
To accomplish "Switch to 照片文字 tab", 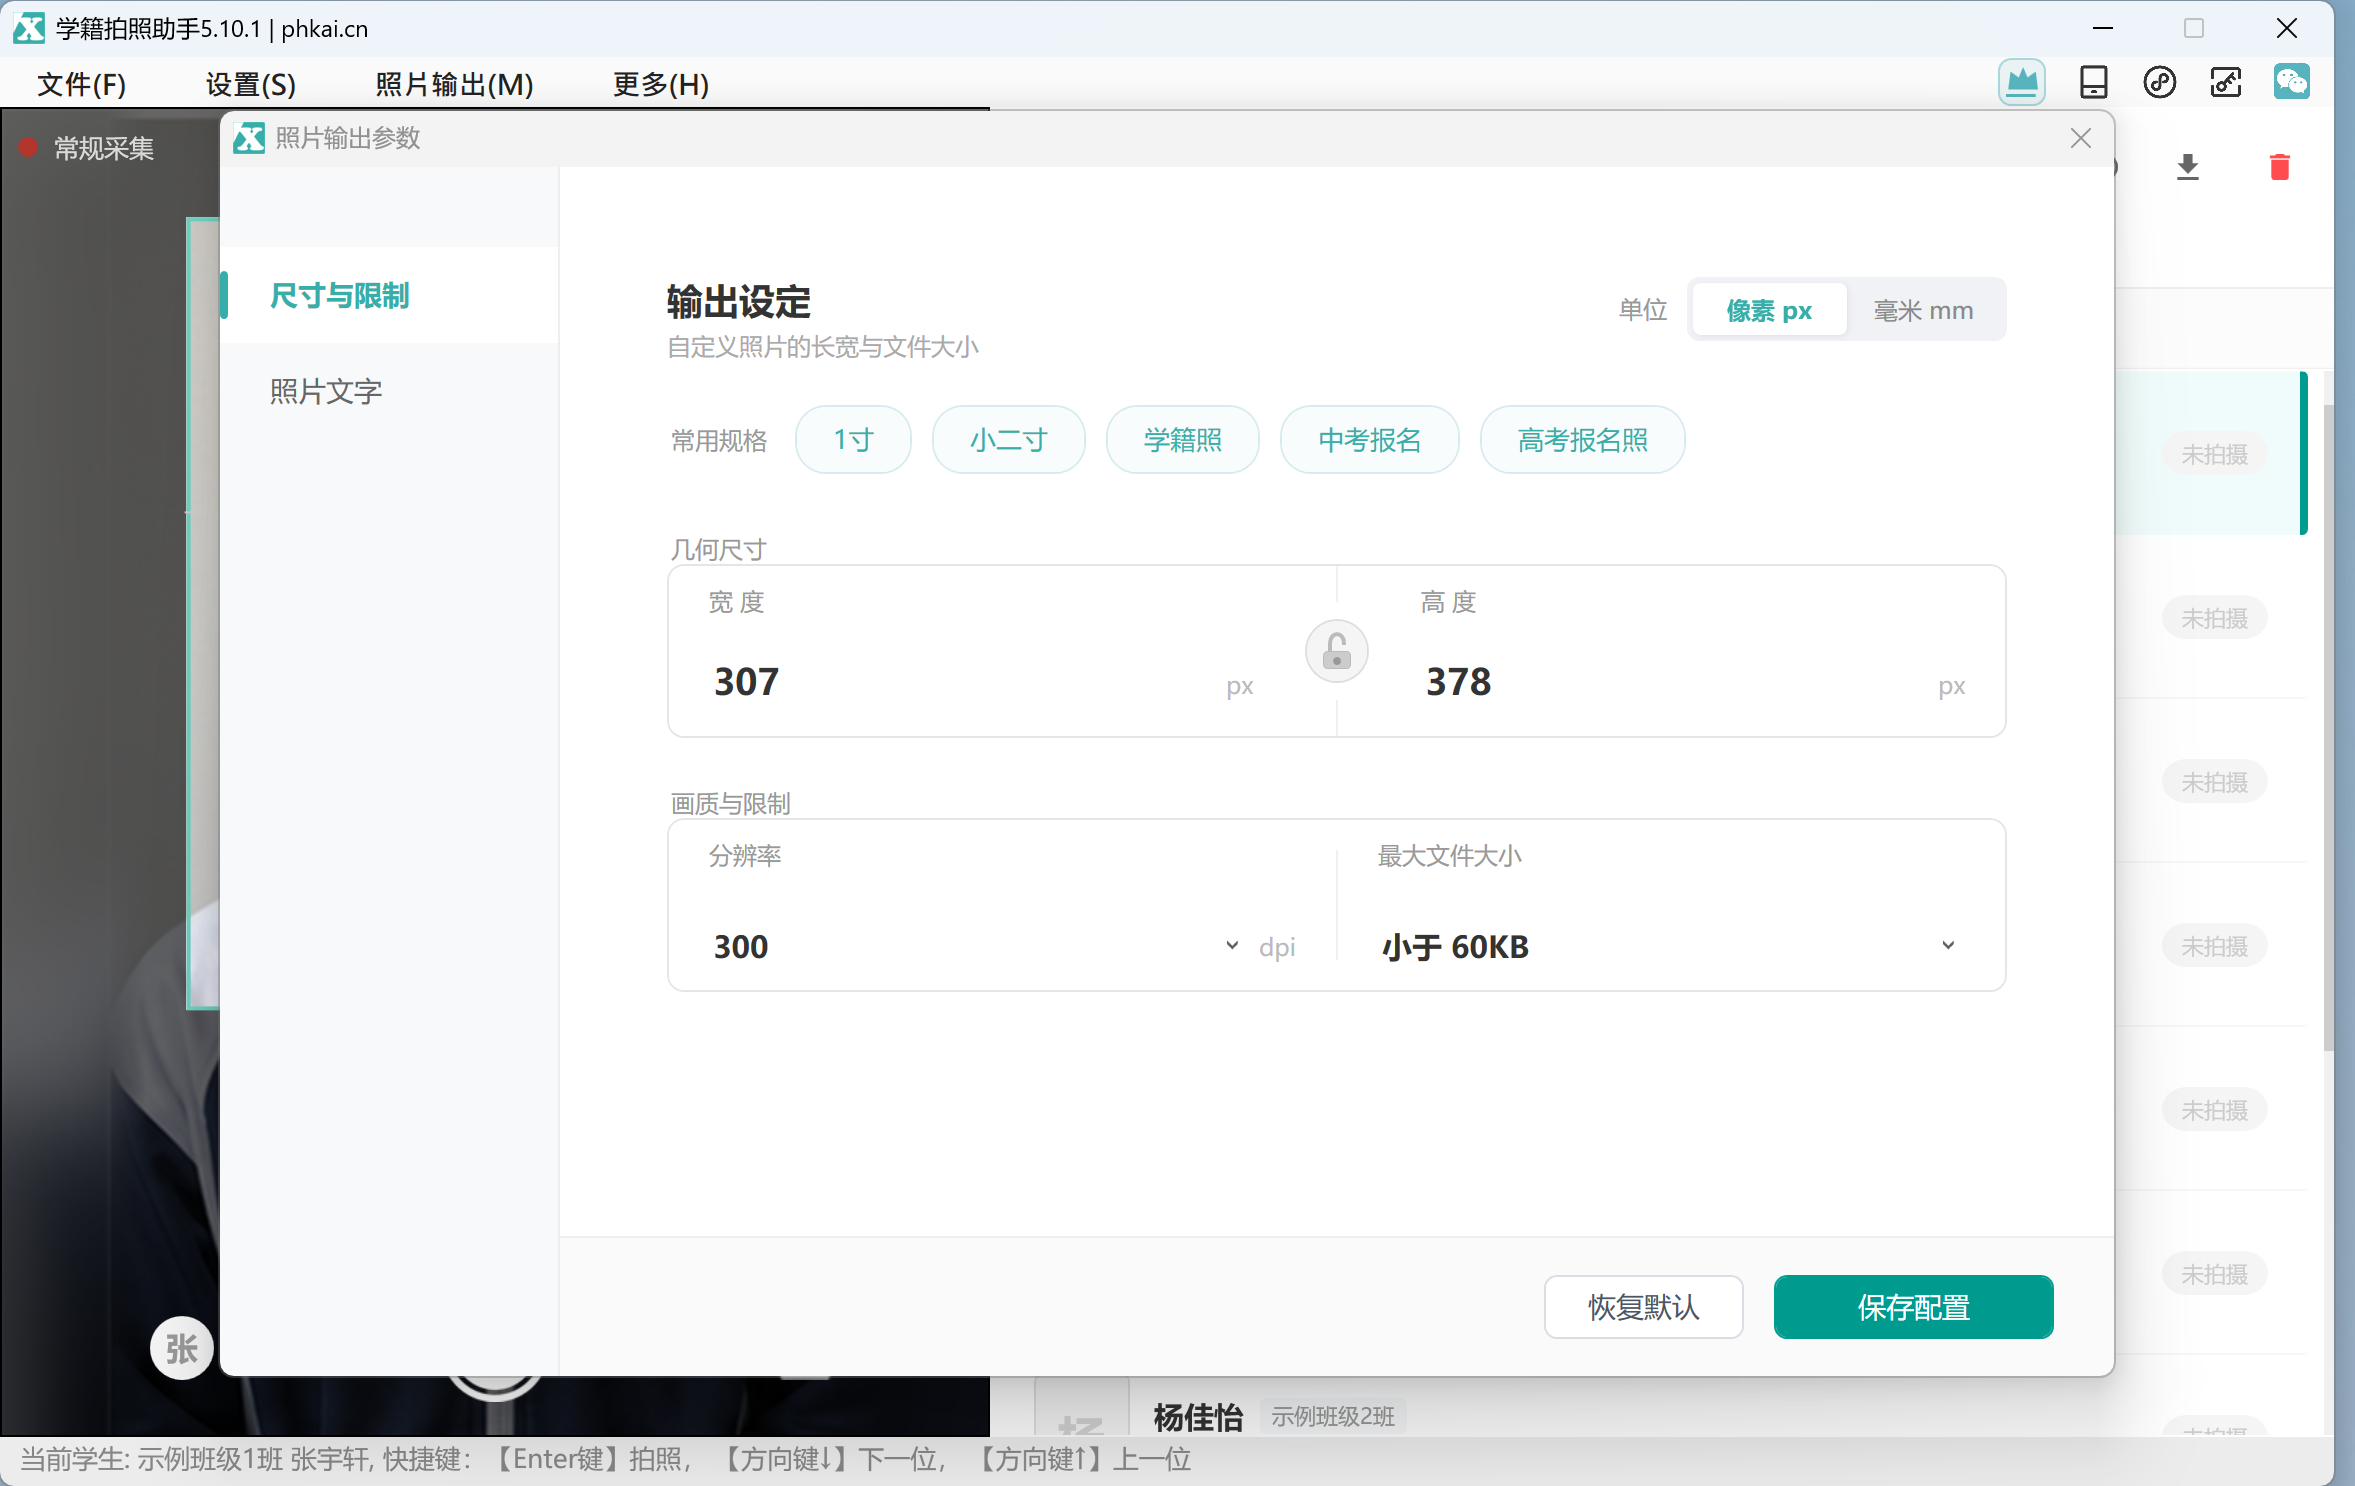I will click(389, 391).
